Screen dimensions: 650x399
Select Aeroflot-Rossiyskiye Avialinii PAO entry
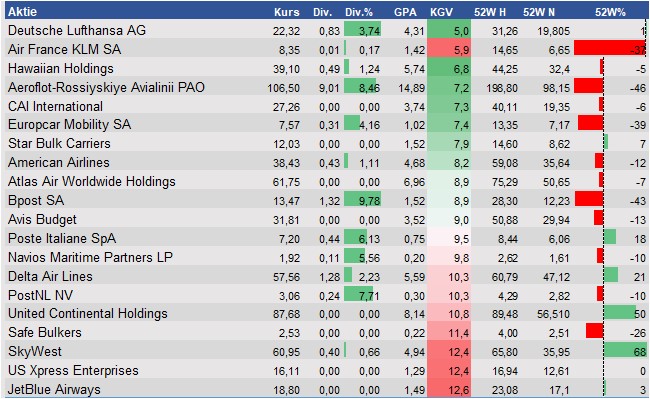106,87
